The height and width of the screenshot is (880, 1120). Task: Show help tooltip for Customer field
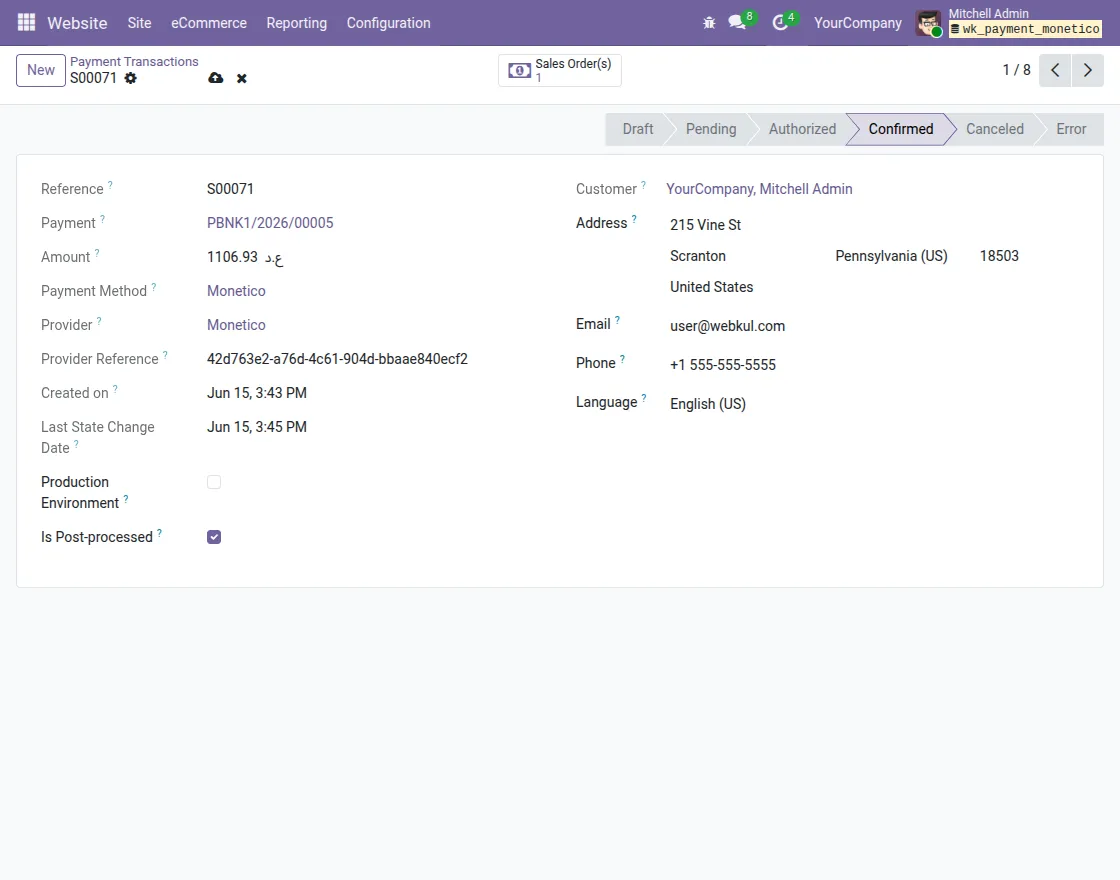[x=644, y=185]
